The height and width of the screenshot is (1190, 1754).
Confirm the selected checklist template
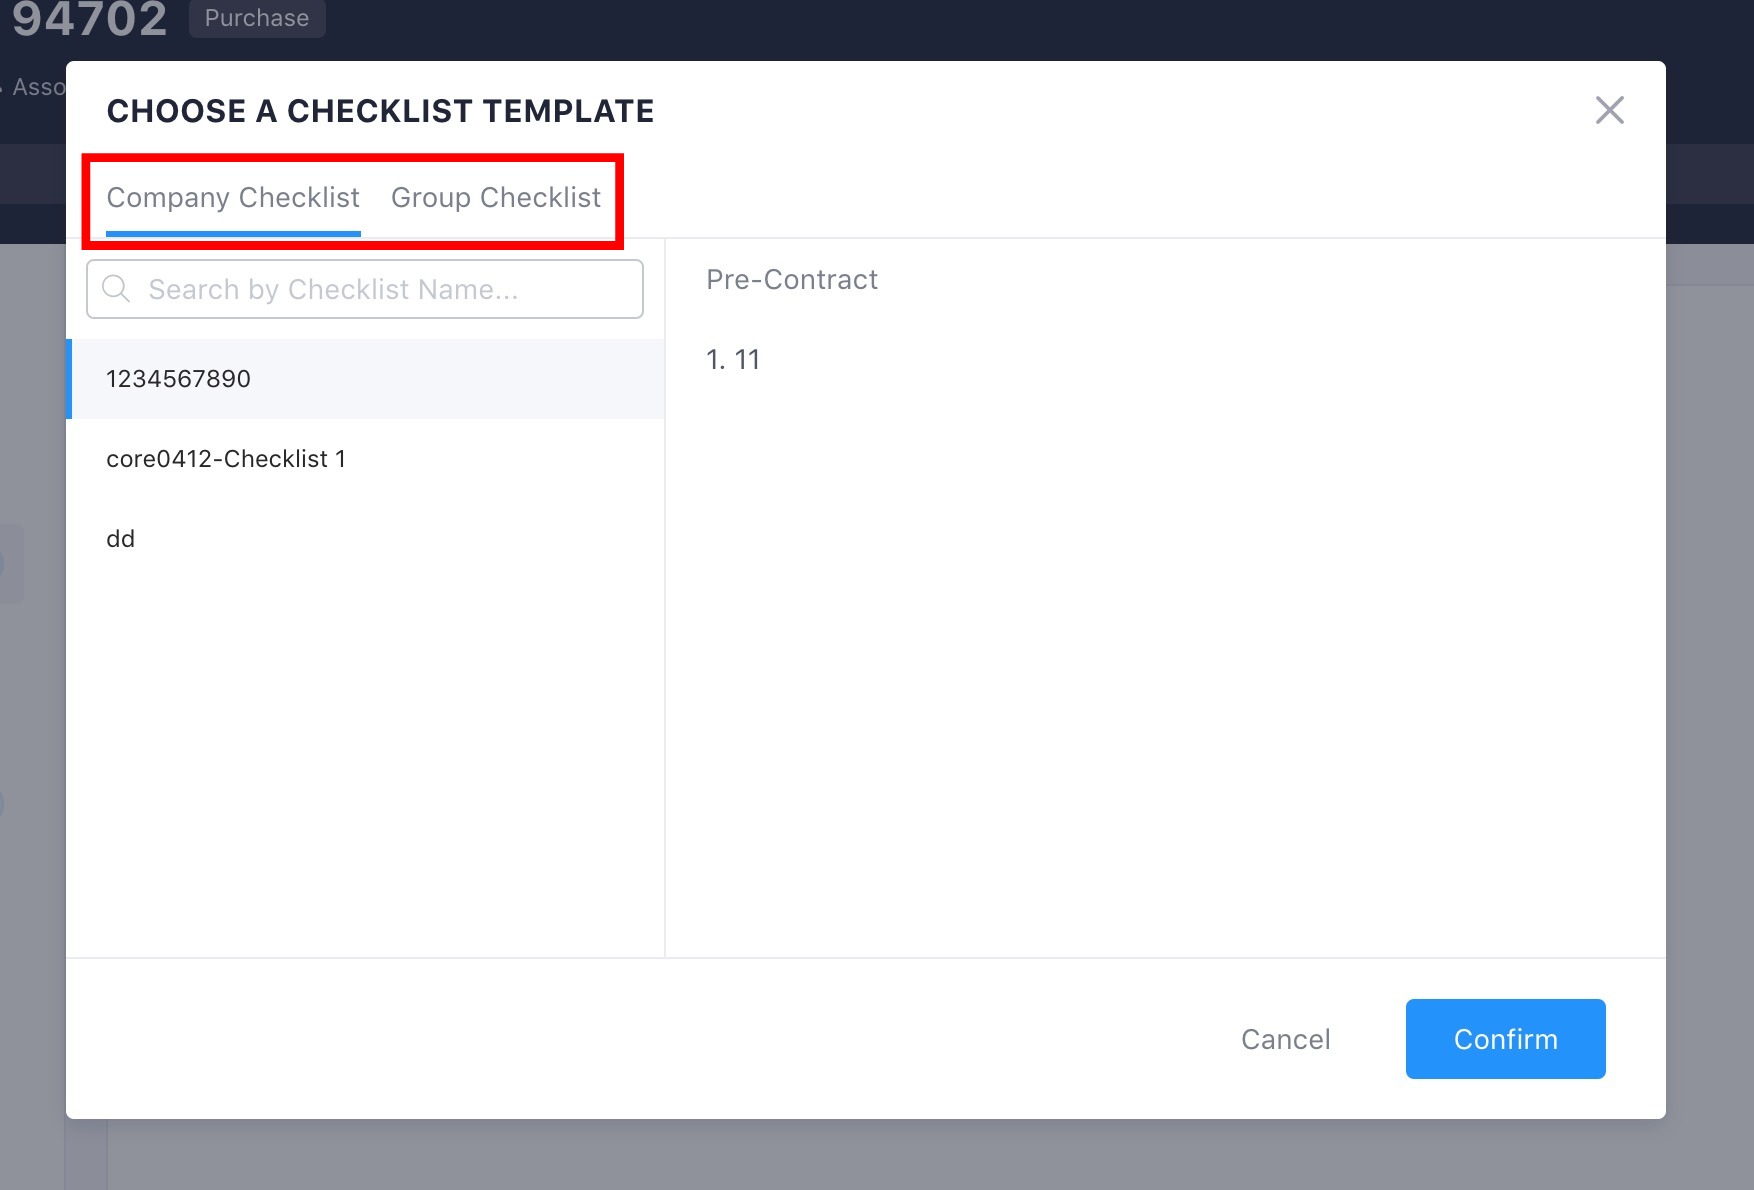point(1505,1039)
